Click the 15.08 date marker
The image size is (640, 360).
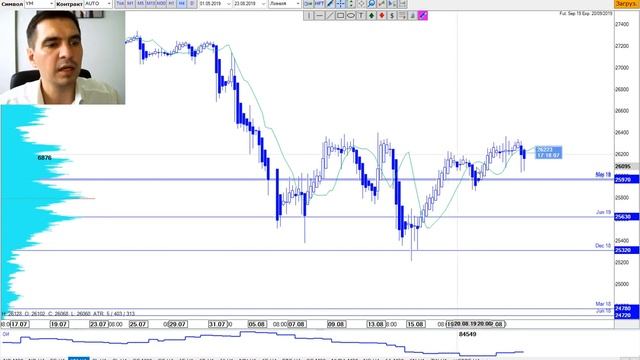(x=415, y=324)
